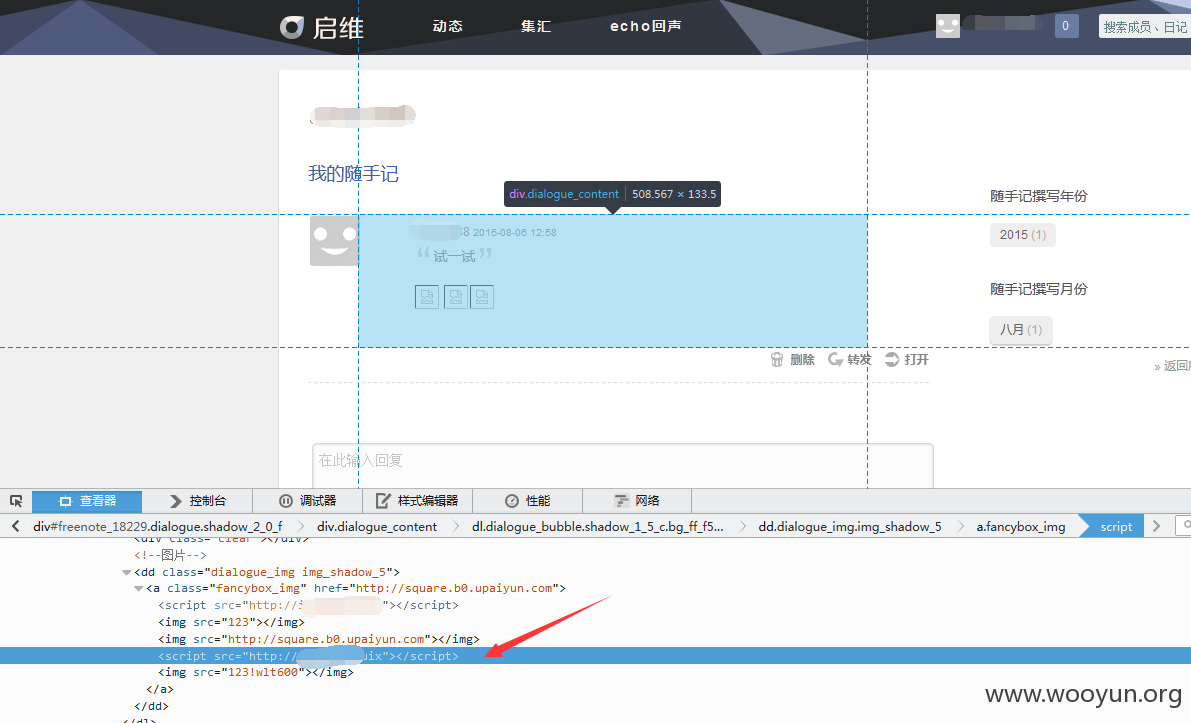Click the note text 试一试
Image resolution: width=1191 pixels, height=723 pixels.
454,256
